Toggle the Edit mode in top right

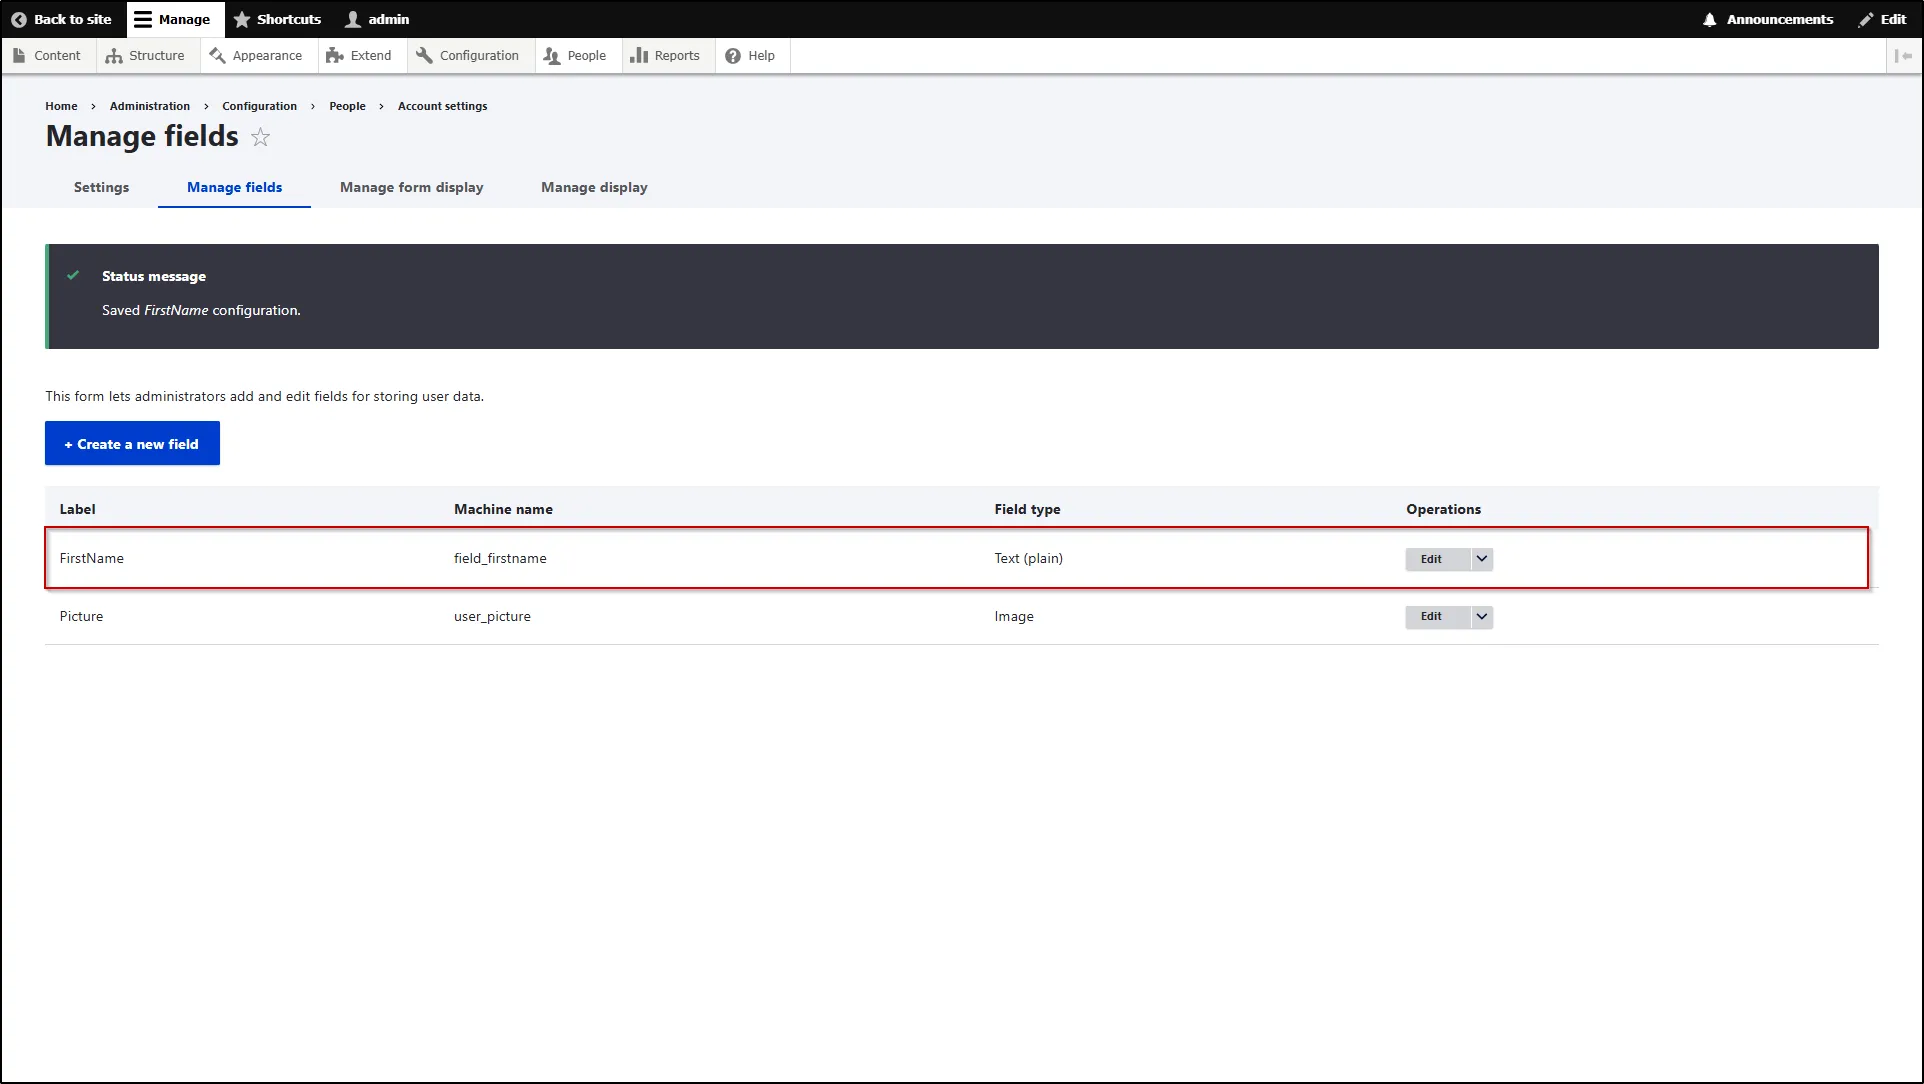pyautogui.click(x=1884, y=19)
